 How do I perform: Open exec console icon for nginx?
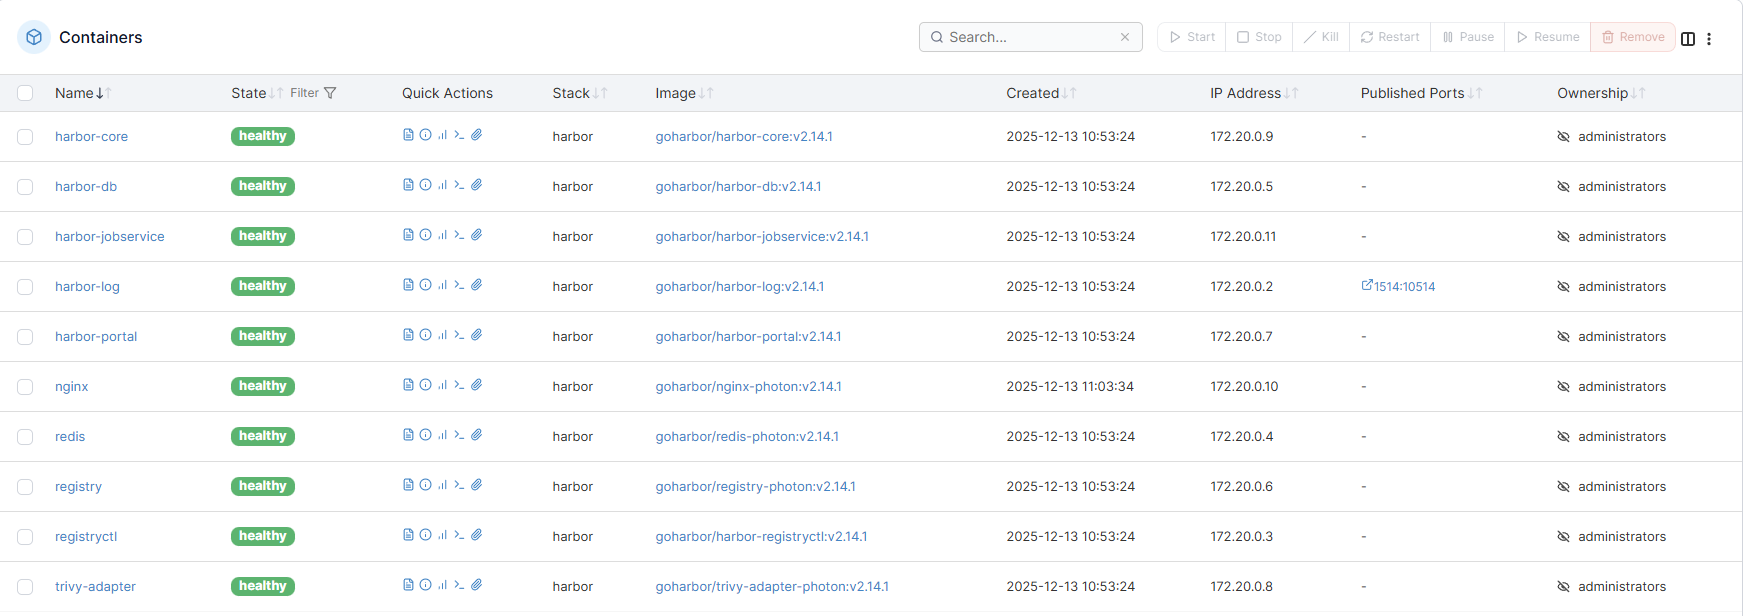click(459, 385)
